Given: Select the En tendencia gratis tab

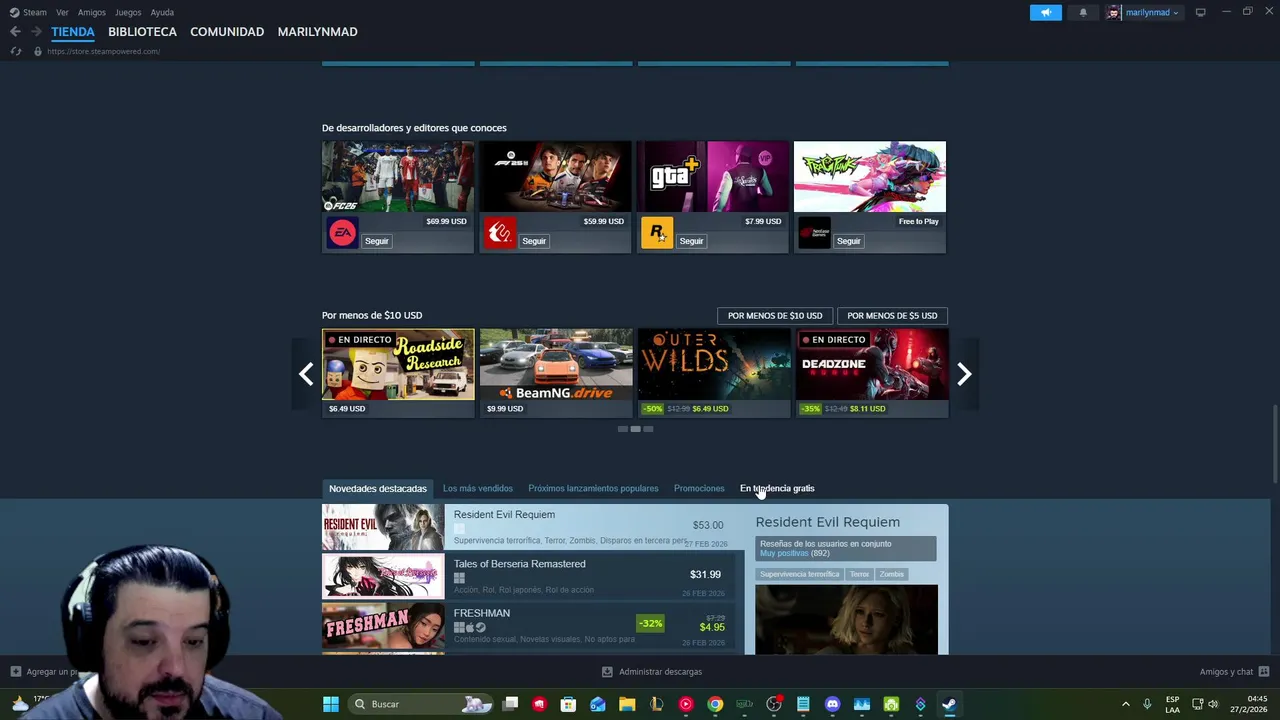Looking at the screenshot, I should click(777, 488).
